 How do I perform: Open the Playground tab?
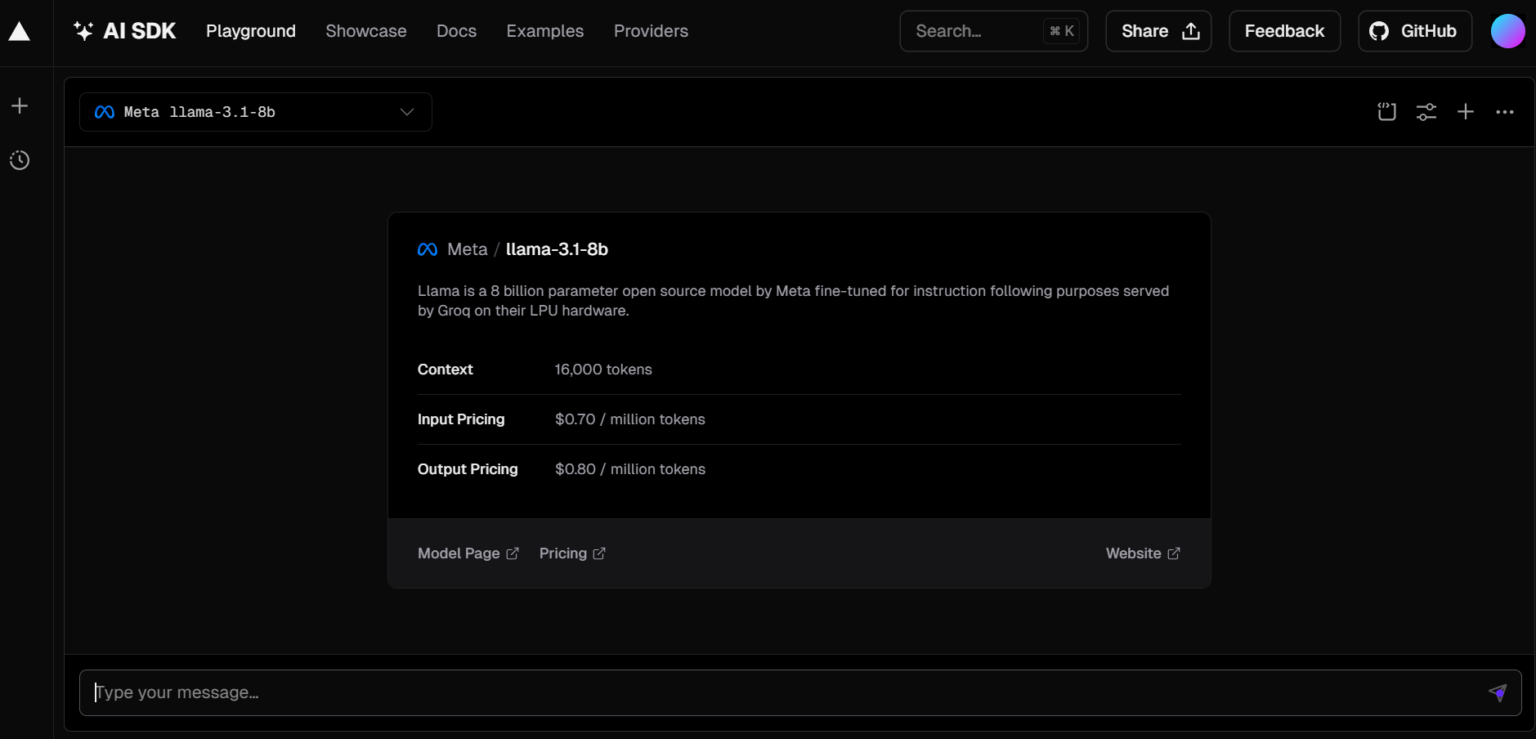click(251, 31)
